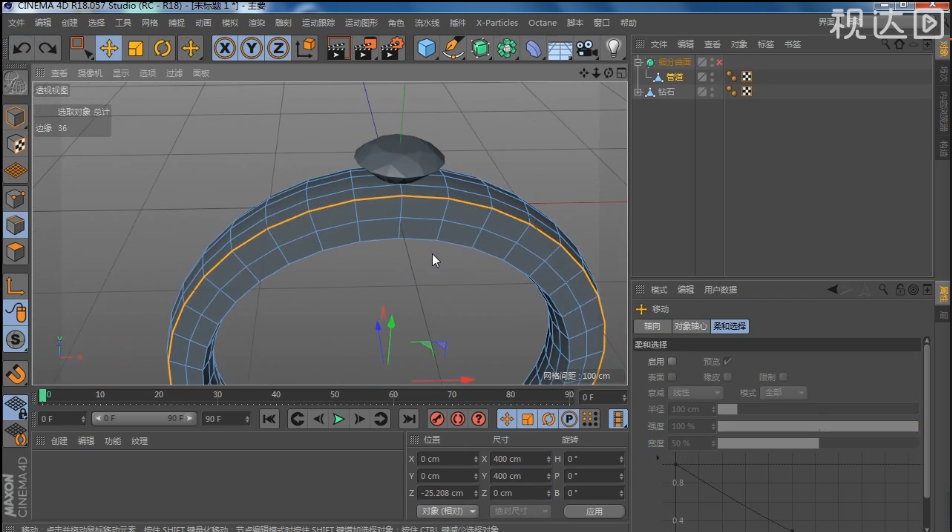Go to end of animation
The image size is (952, 532).
pos(409,418)
